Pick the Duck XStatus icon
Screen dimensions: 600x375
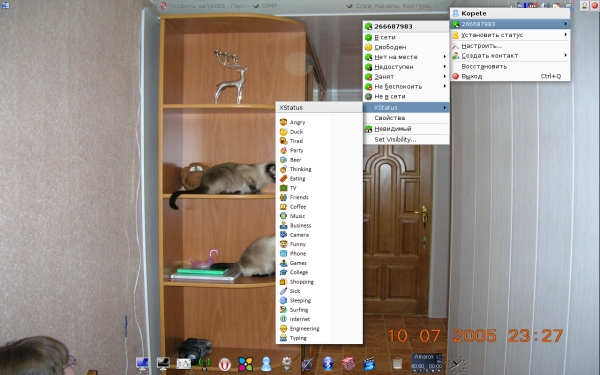283,132
